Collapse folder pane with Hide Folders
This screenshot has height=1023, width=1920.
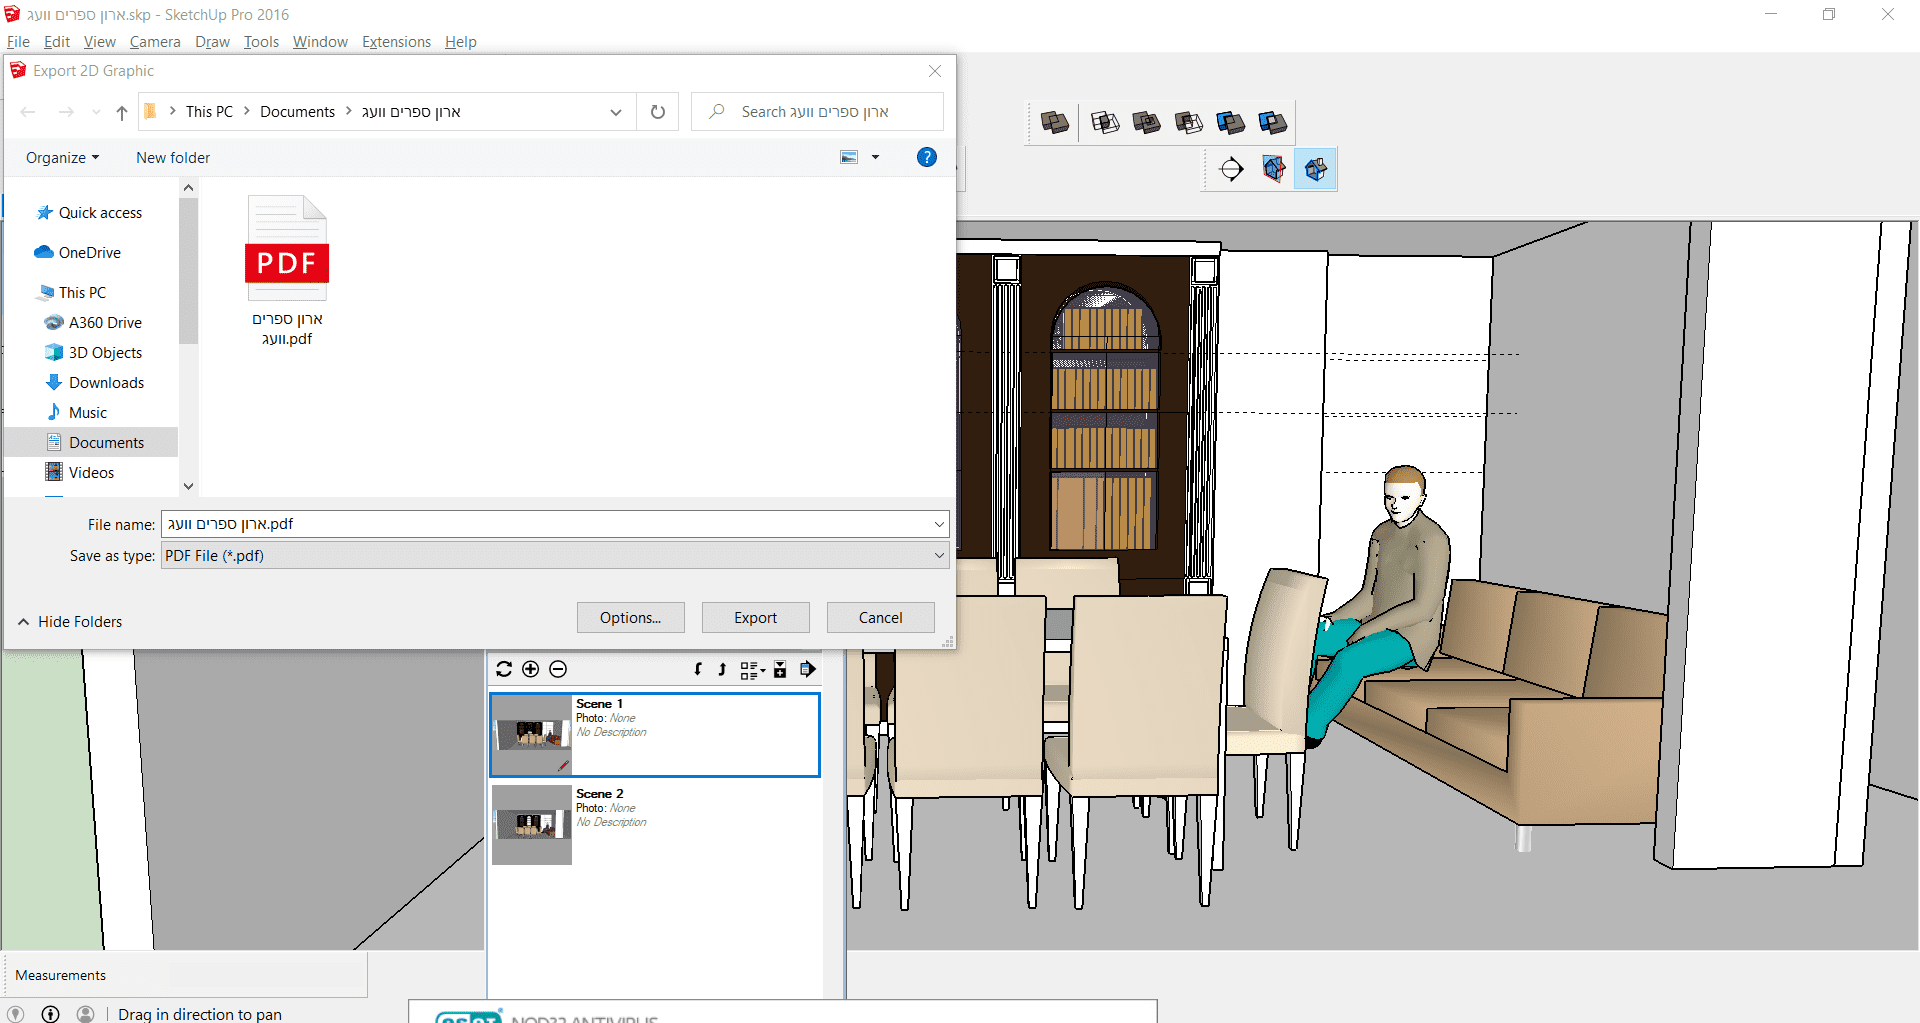pyautogui.click(x=70, y=621)
